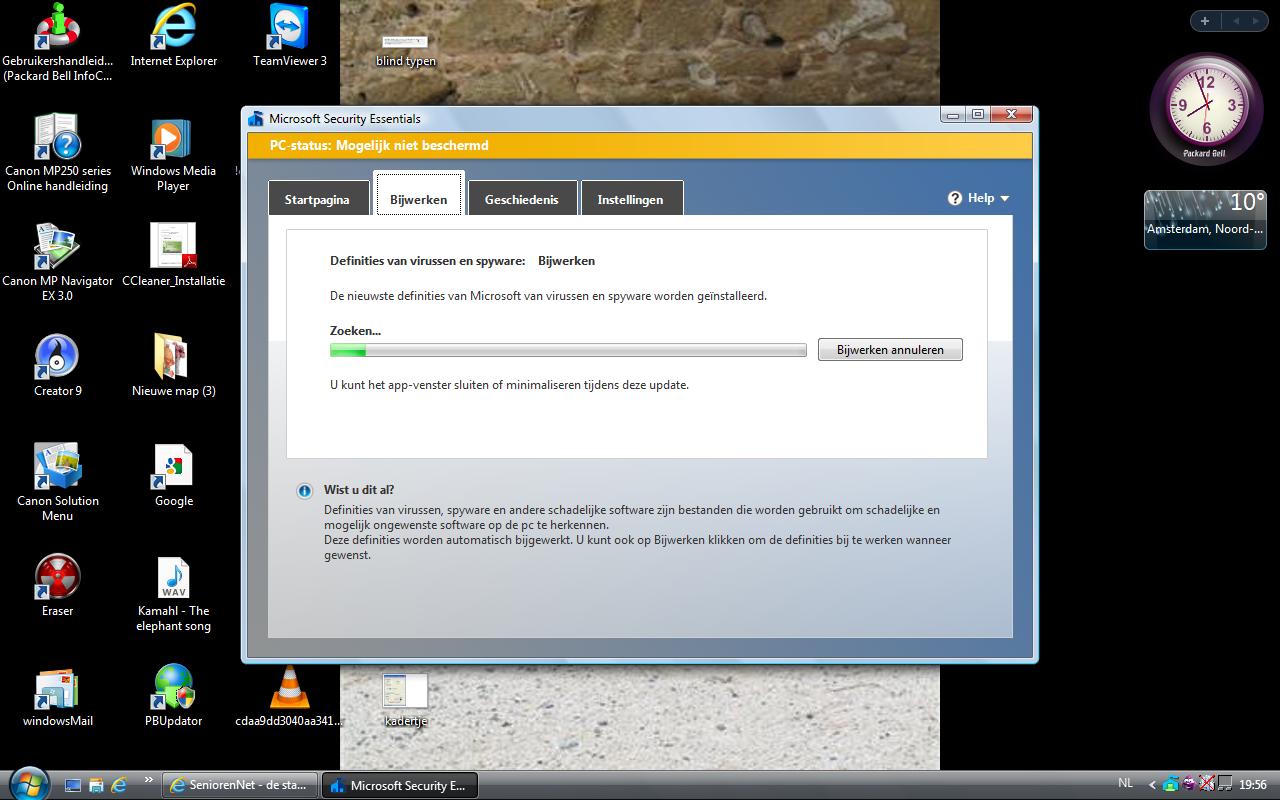The height and width of the screenshot is (800, 1280).
Task: Click the Packard Bell clock gadget
Action: [1206, 108]
